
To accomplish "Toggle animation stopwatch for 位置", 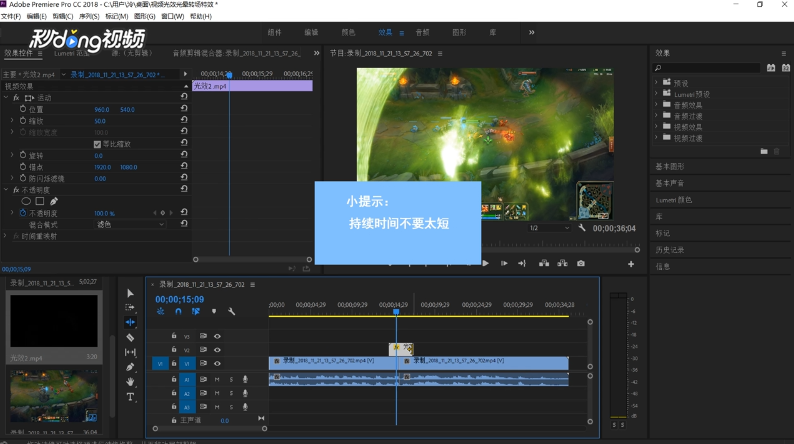I will (x=23, y=109).
